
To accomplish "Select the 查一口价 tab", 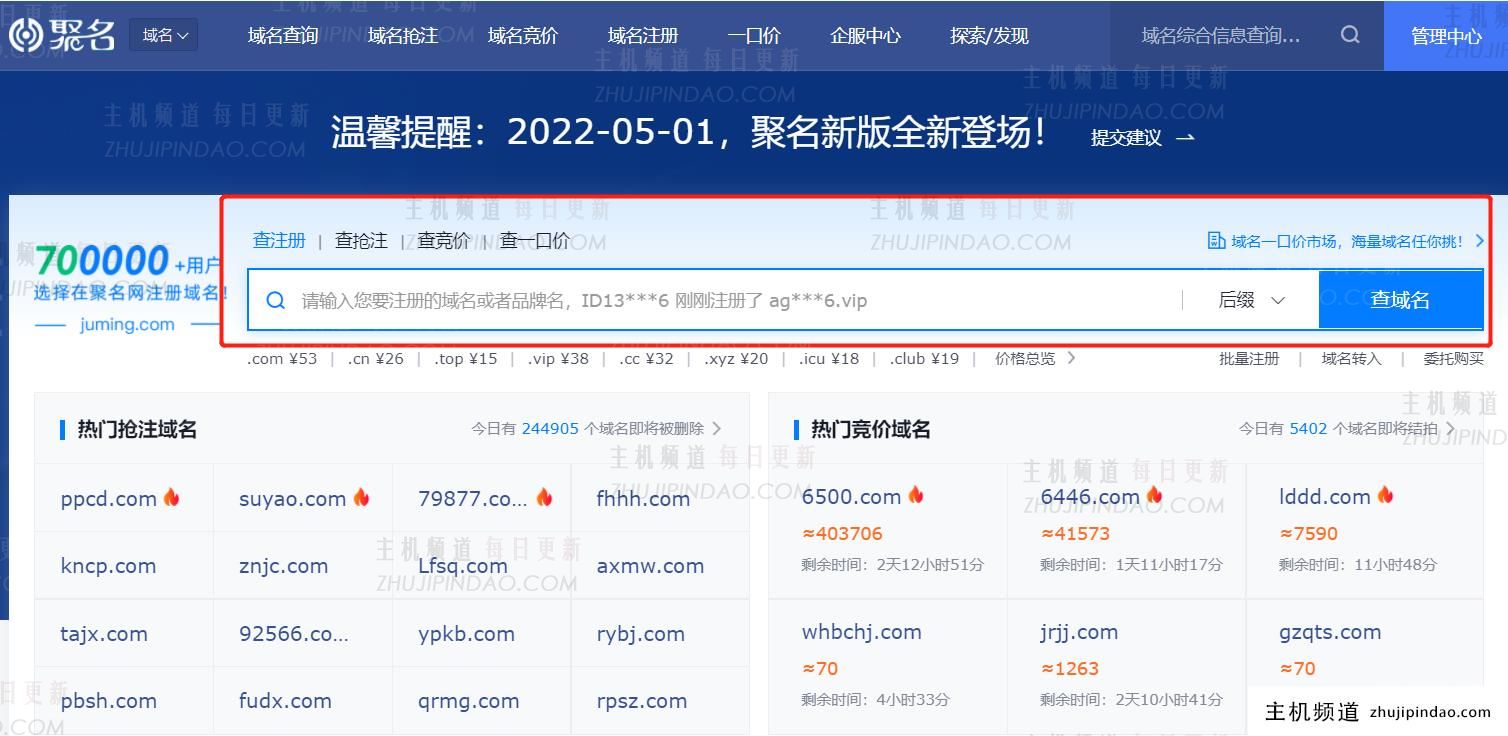I will pos(535,240).
